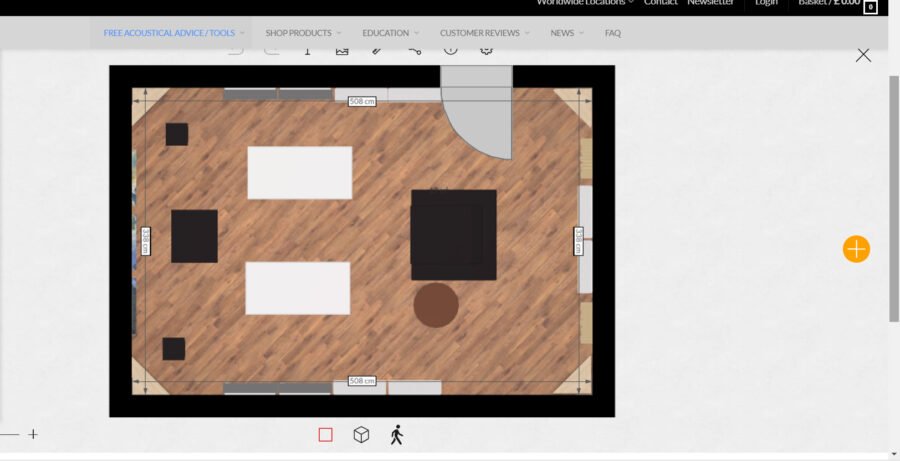Viewport: 900px width, 461px height.
Task: Click the orange plus add-item button
Action: (856, 249)
